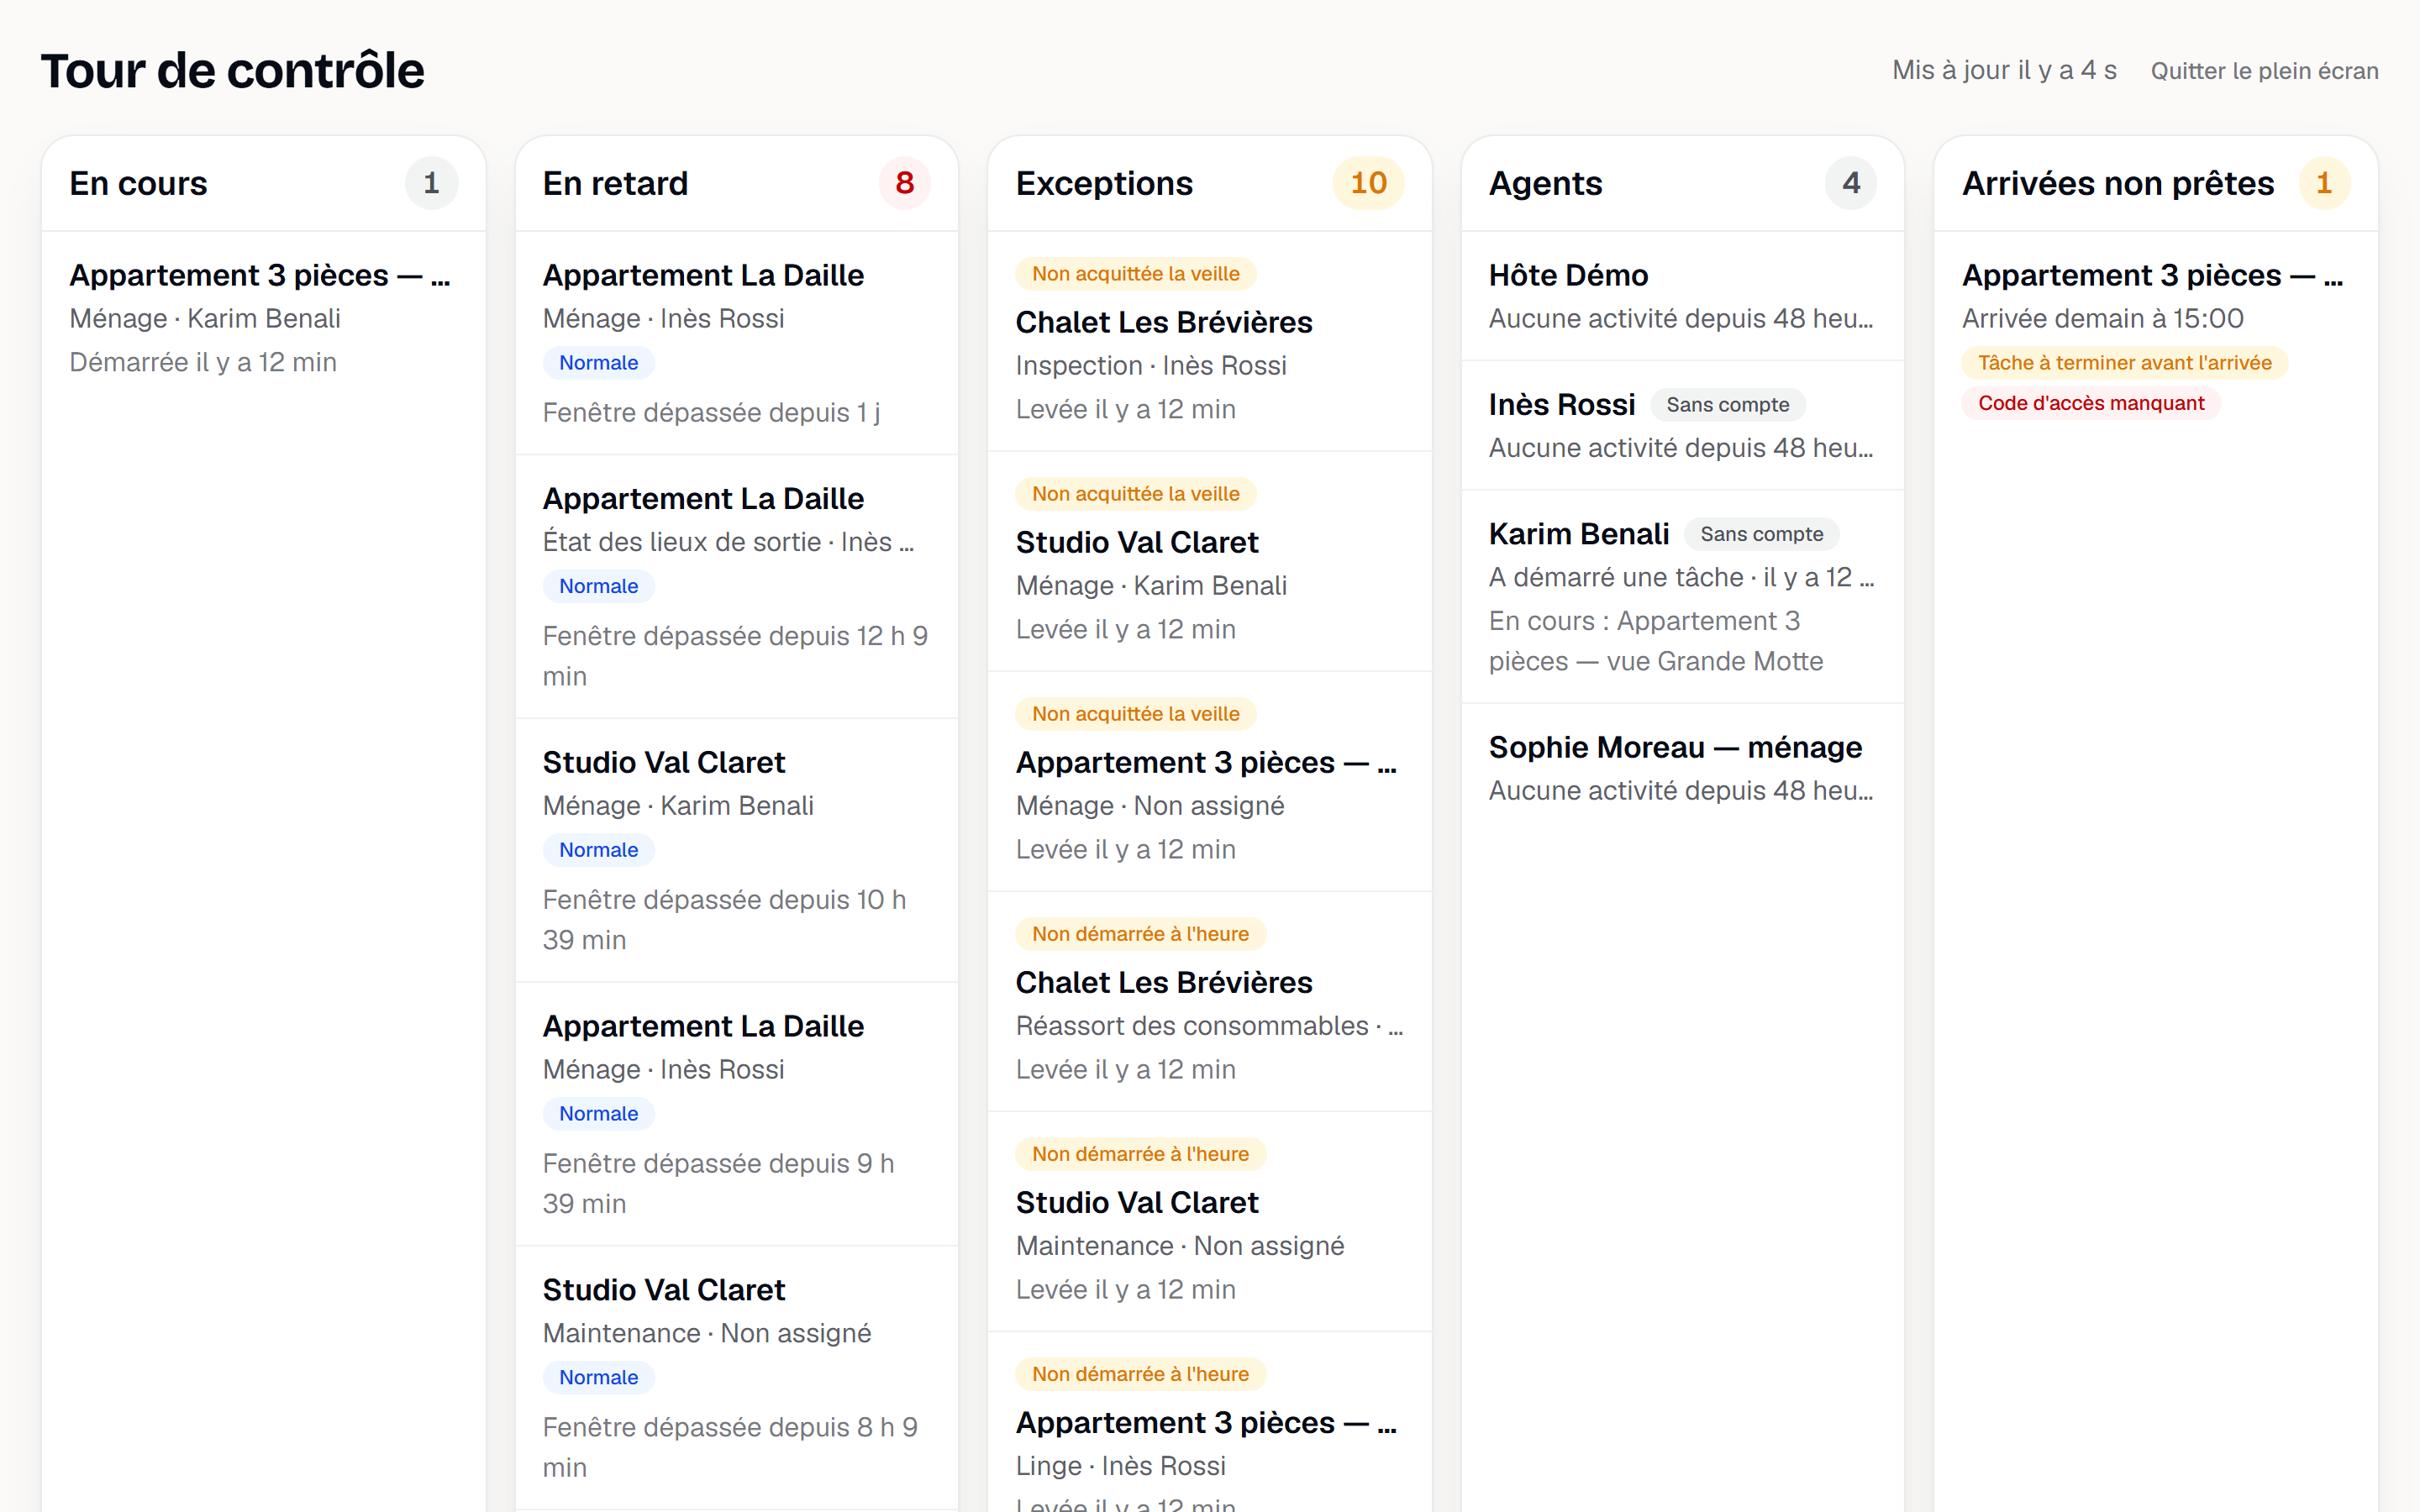Viewport: 2420px width, 1512px height.
Task: Click the En cours count badge
Action: tap(431, 183)
